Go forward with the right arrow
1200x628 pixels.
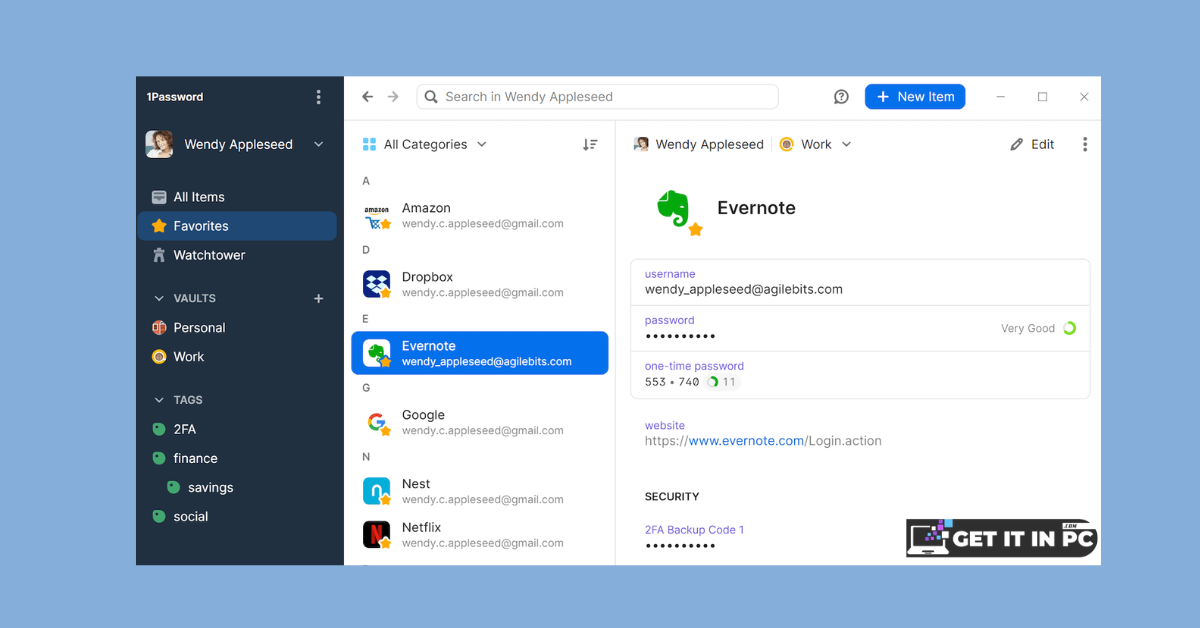tap(393, 97)
